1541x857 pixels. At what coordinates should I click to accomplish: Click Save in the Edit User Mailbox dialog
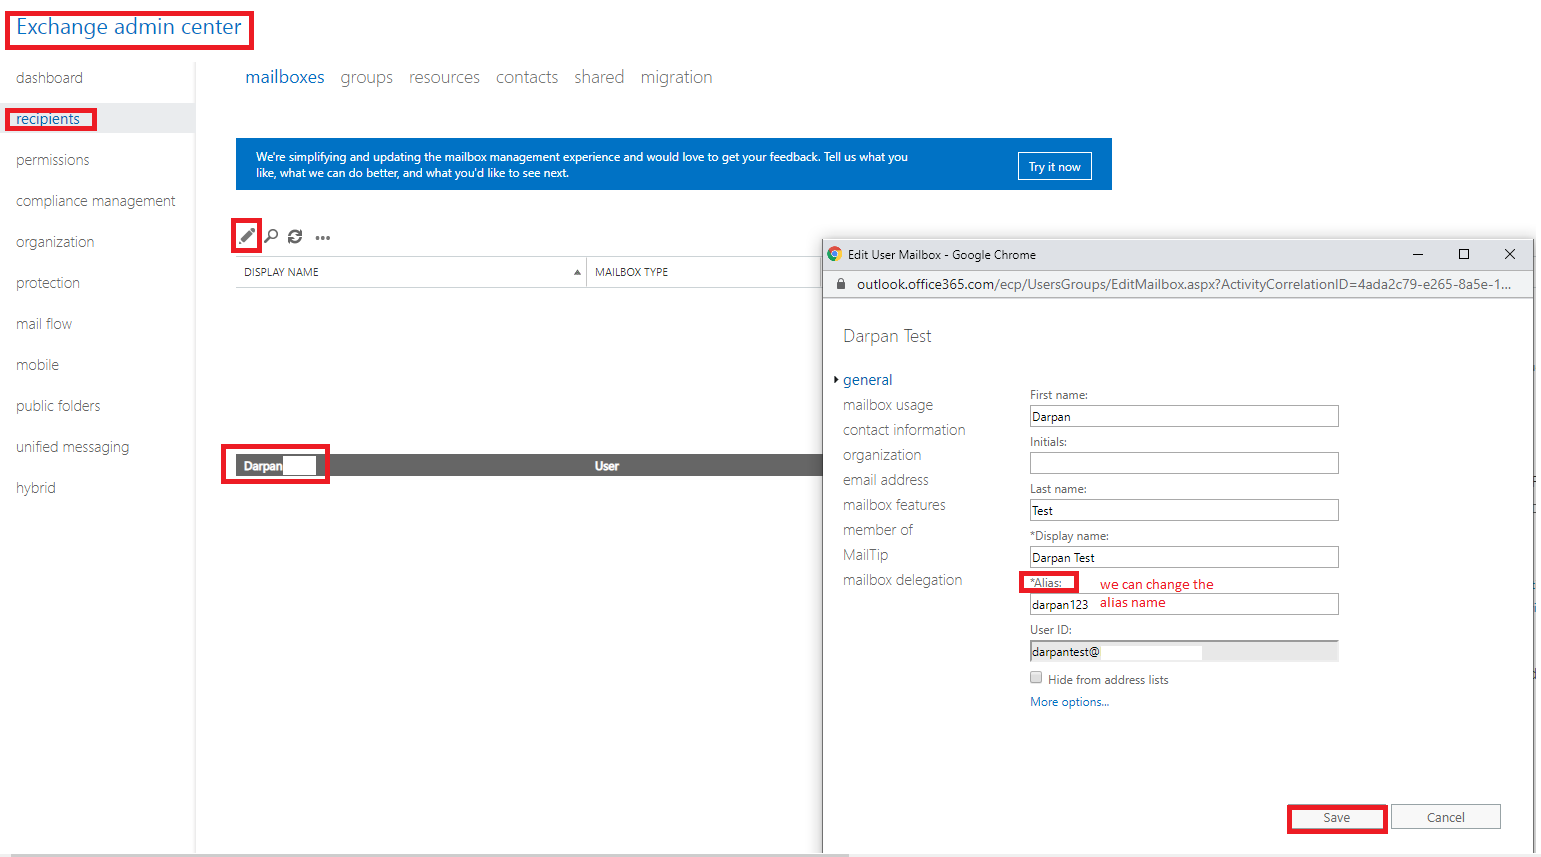click(1337, 818)
